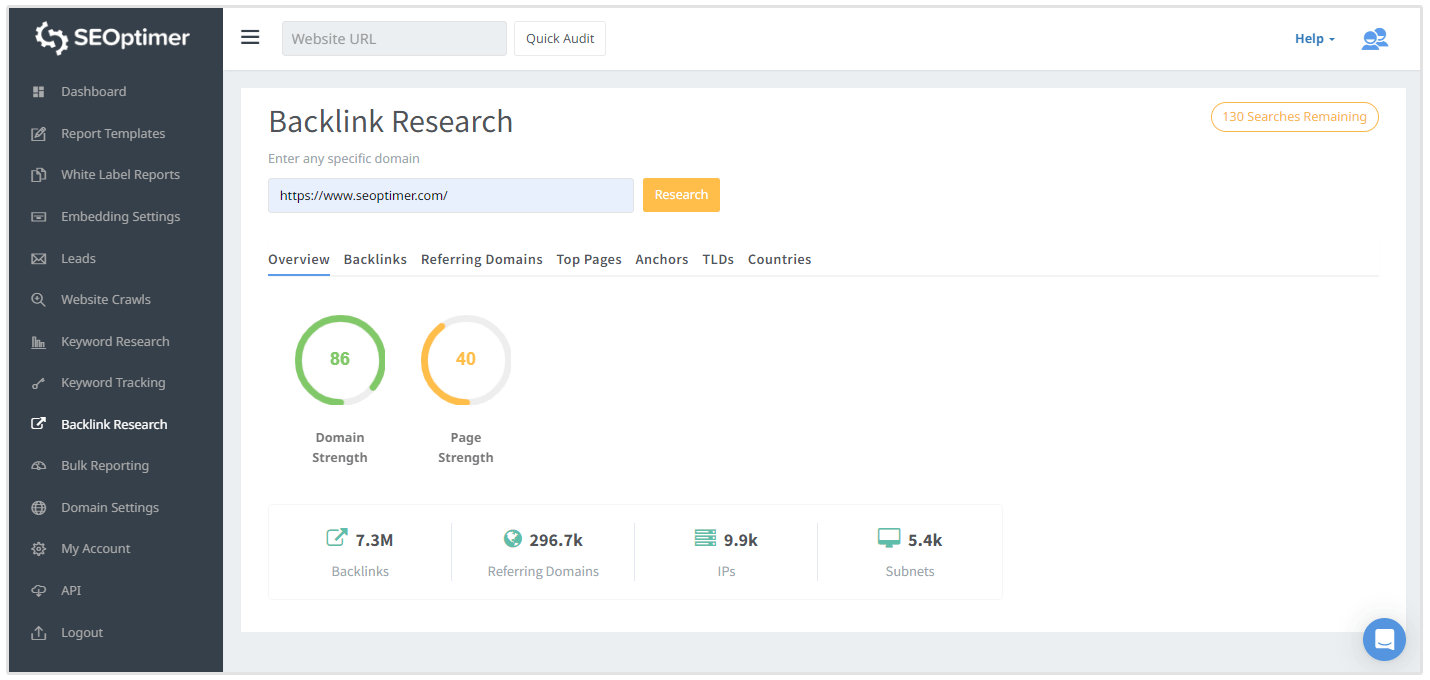This screenshot has width=1430, height=680.
Task: Select the Countries tab
Action: click(x=779, y=259)
